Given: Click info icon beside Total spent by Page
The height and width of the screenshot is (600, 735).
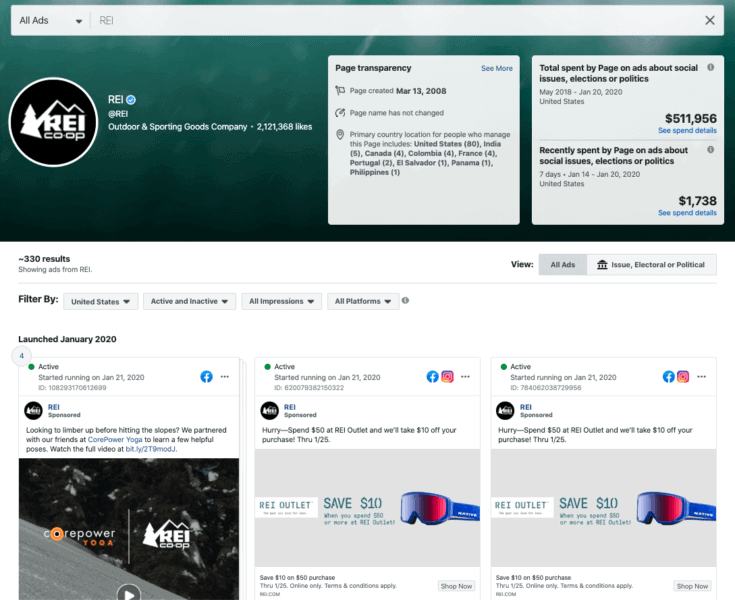Looking at the screenshot, I should click(711, 67).
